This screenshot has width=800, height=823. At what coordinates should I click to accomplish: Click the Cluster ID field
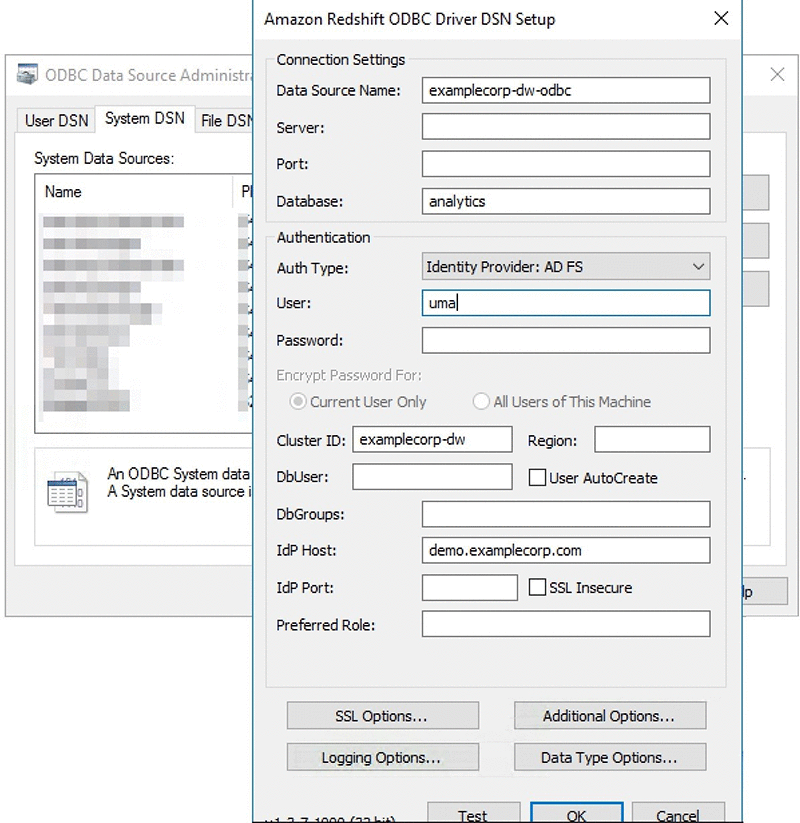pos(432,439)
